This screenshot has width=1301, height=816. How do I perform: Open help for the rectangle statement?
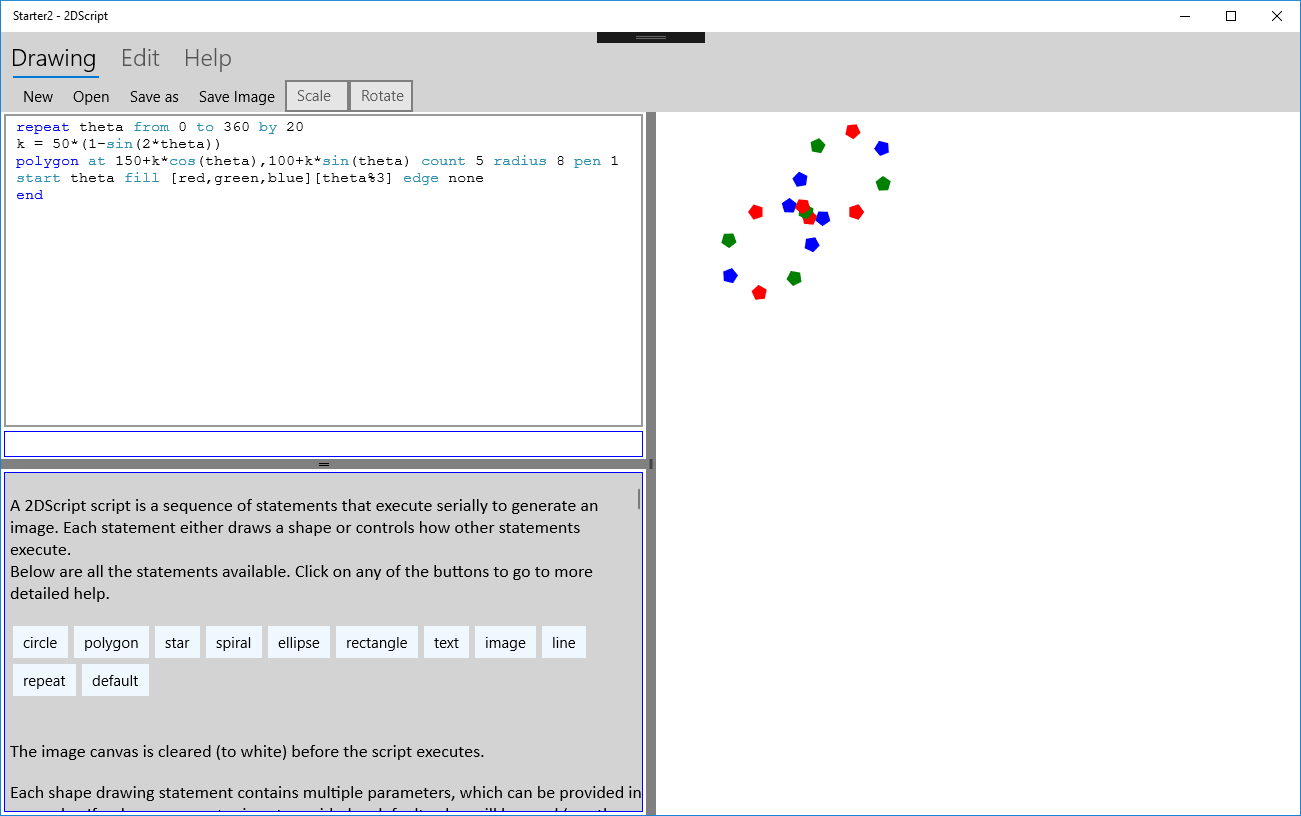tap(377, 642)
